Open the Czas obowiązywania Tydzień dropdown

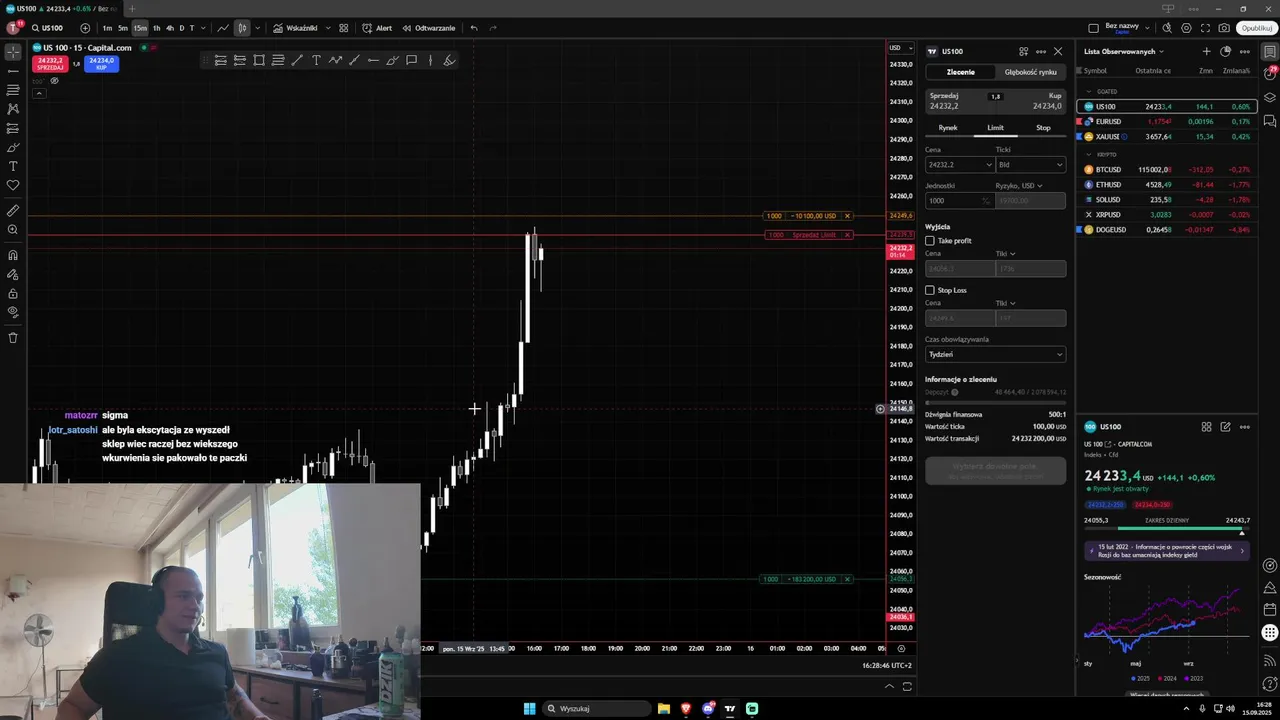tap(995, 354)
